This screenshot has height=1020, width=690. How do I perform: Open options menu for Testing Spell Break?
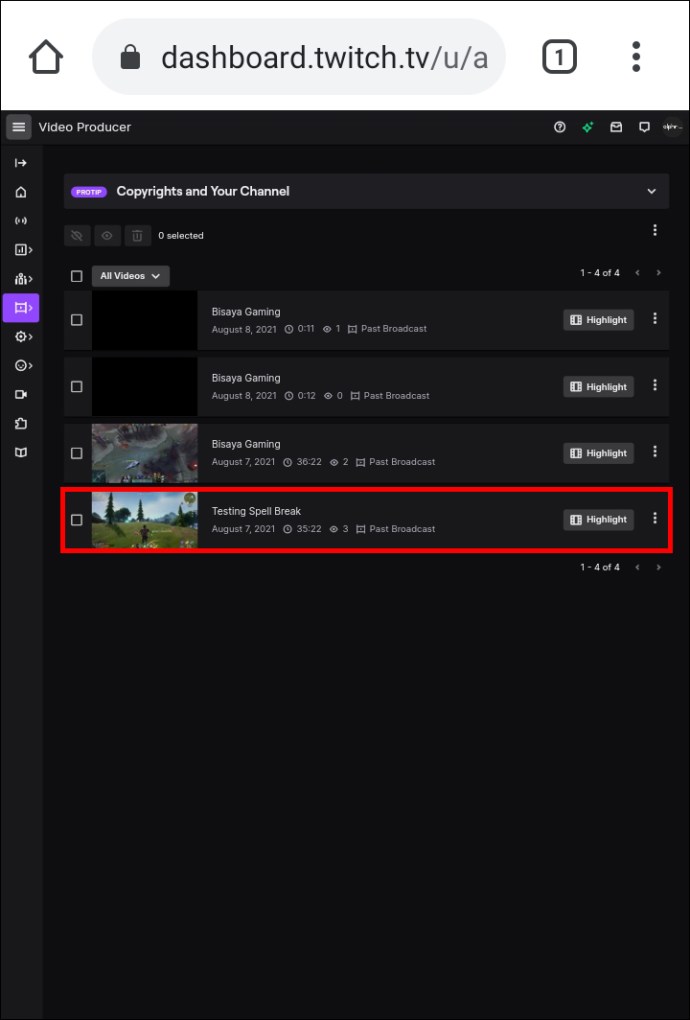click(x=655, y=518)
